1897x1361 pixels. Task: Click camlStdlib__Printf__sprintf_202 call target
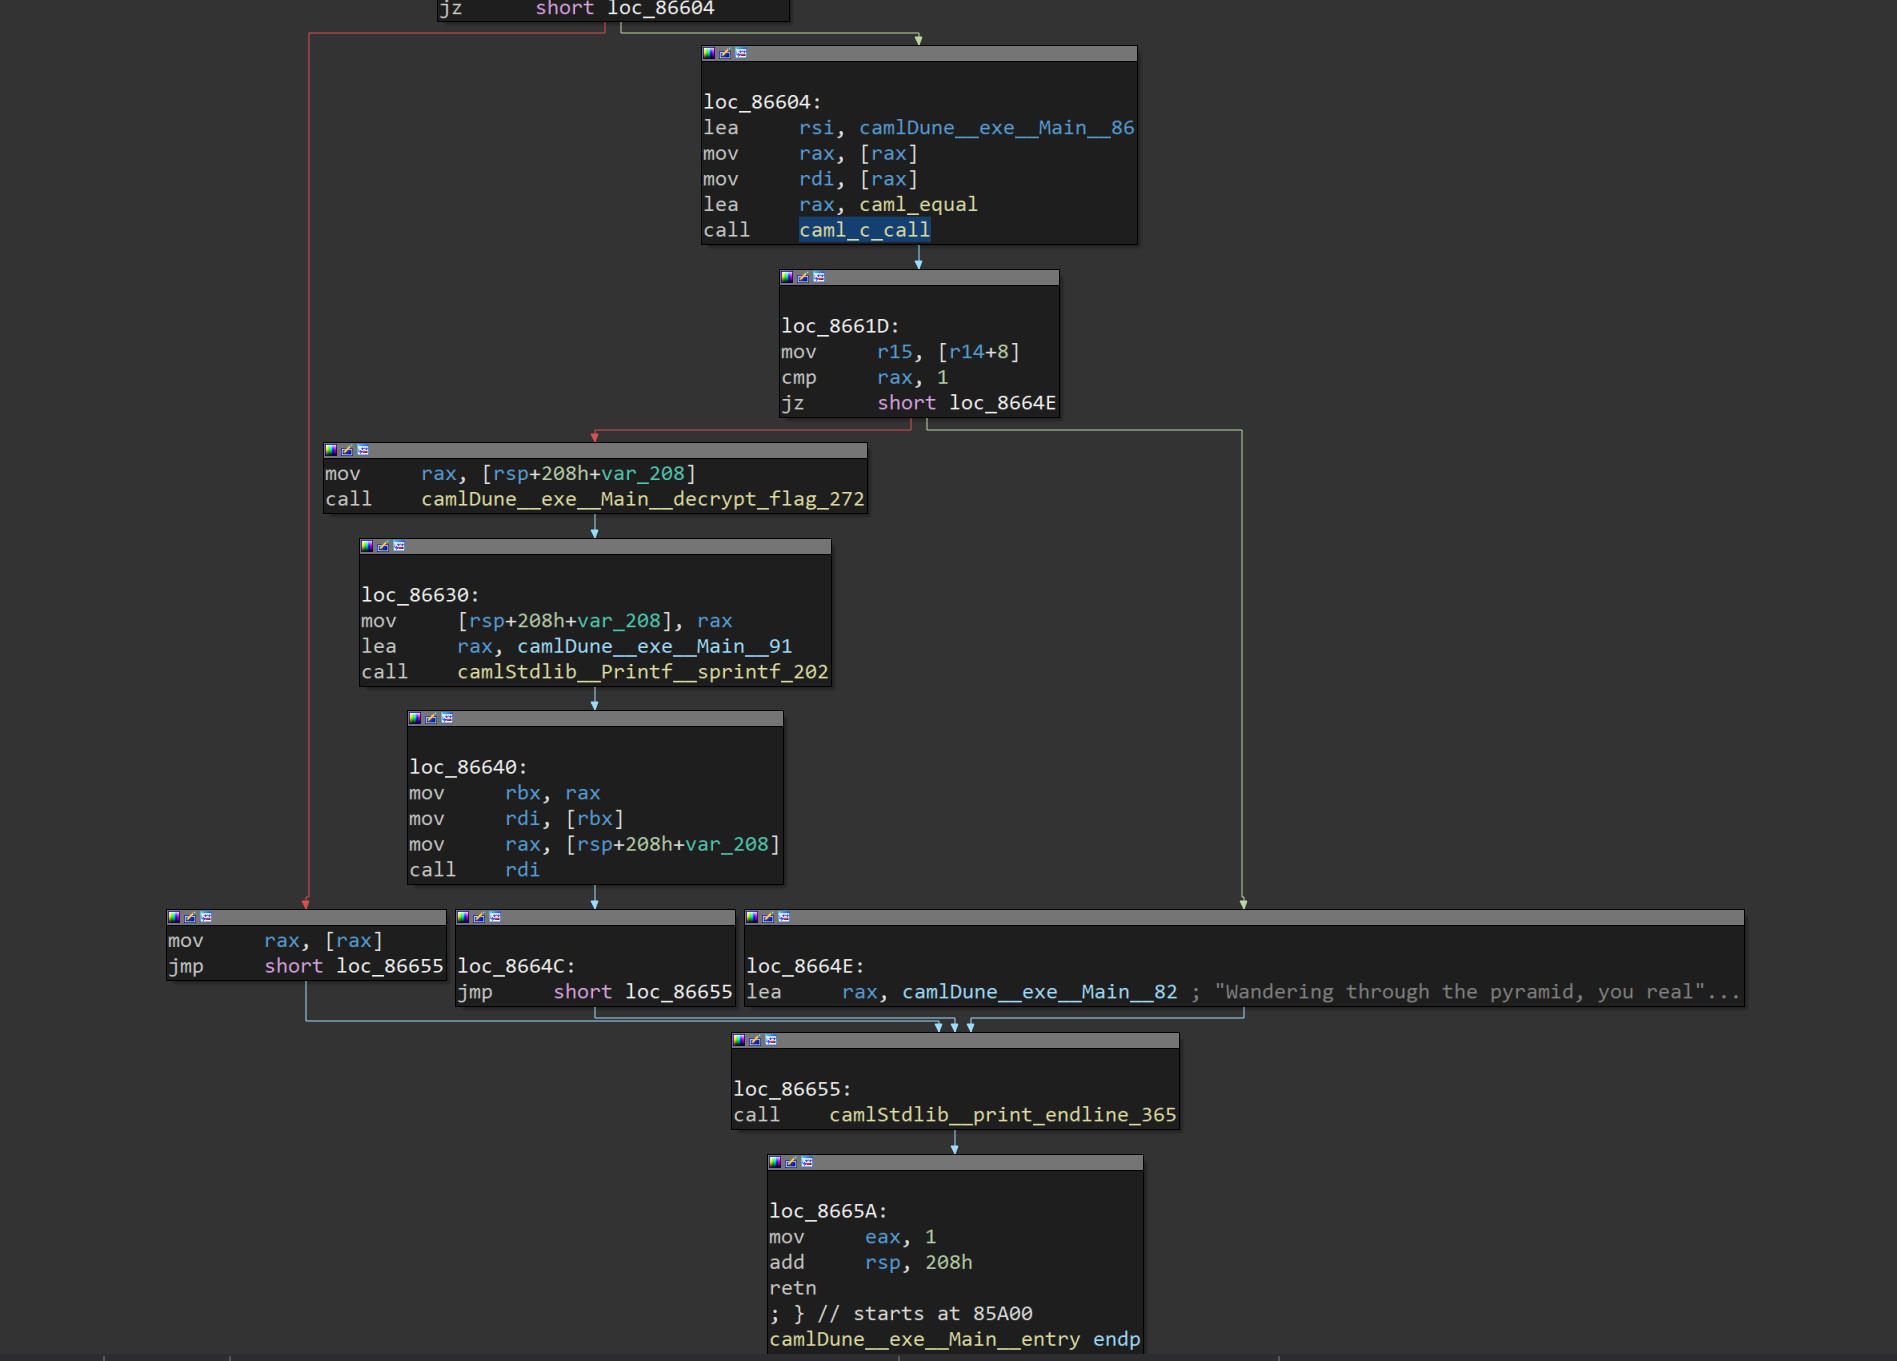click(x=643, y=672)
